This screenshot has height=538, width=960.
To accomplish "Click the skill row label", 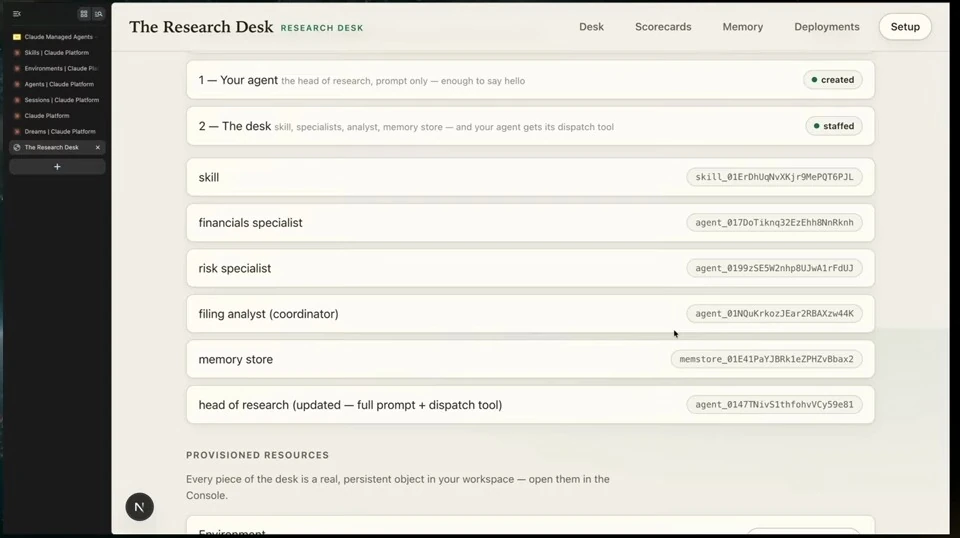I will coord(209,177).
